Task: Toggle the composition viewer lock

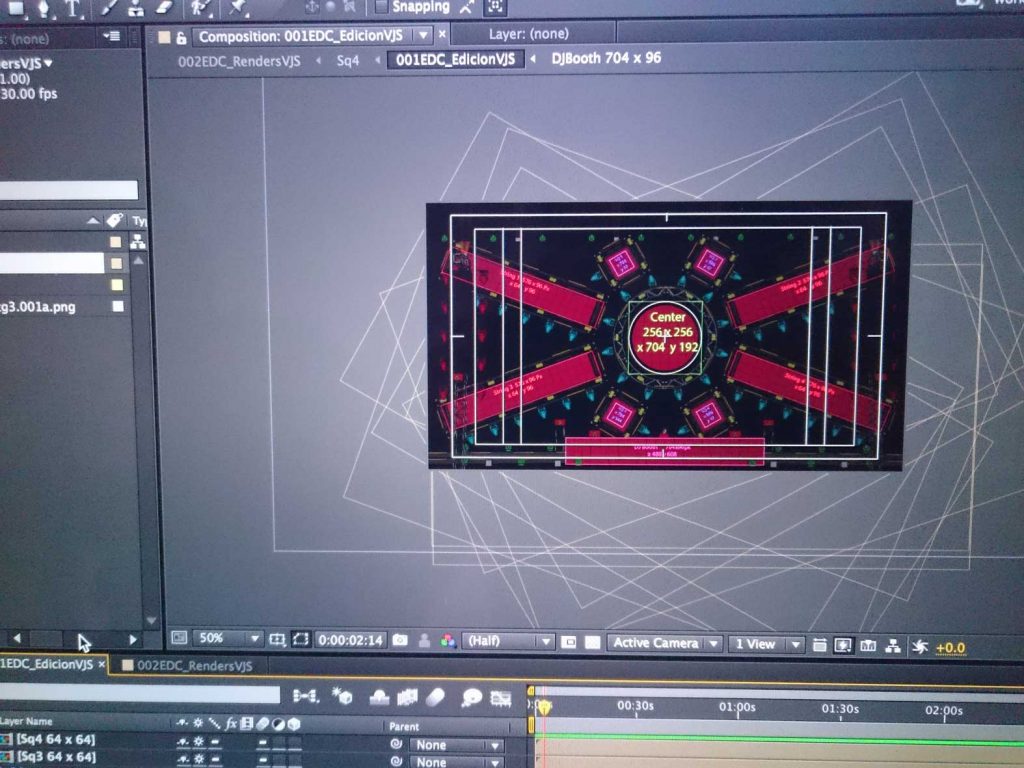Action: pos(181,37)
